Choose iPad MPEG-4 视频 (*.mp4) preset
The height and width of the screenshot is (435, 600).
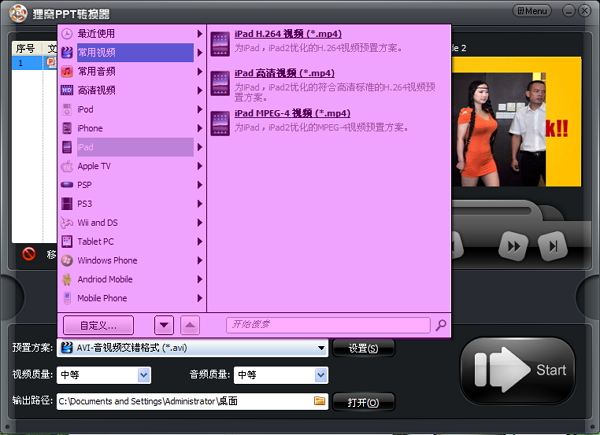292,113
